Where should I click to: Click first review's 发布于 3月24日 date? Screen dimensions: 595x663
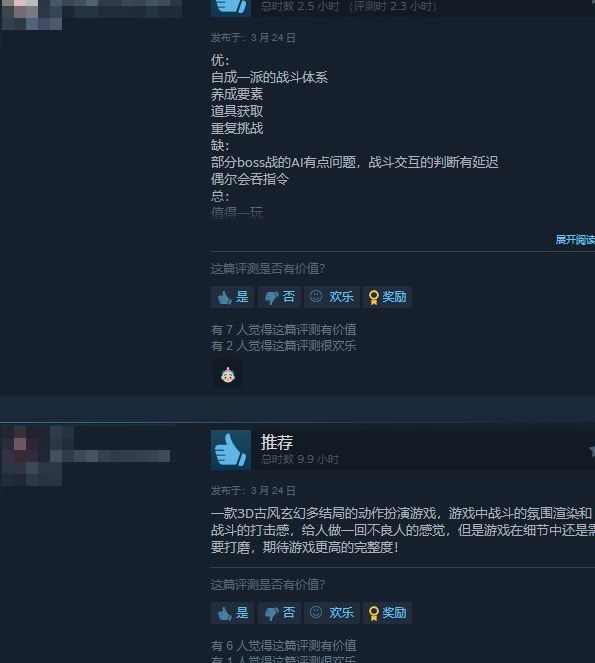(x=253, y=38)
